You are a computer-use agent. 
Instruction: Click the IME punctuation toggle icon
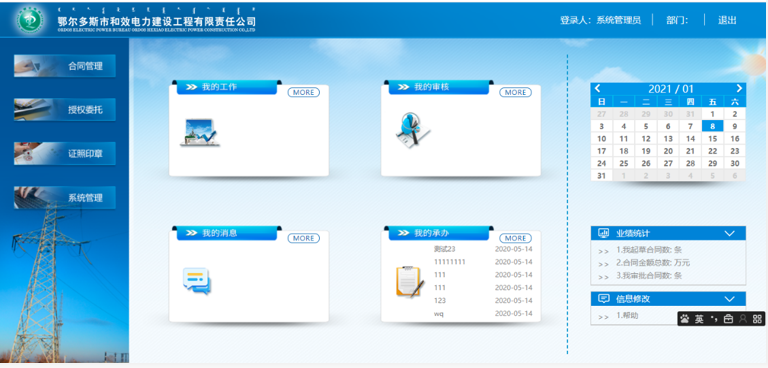(x=714, y=319)
